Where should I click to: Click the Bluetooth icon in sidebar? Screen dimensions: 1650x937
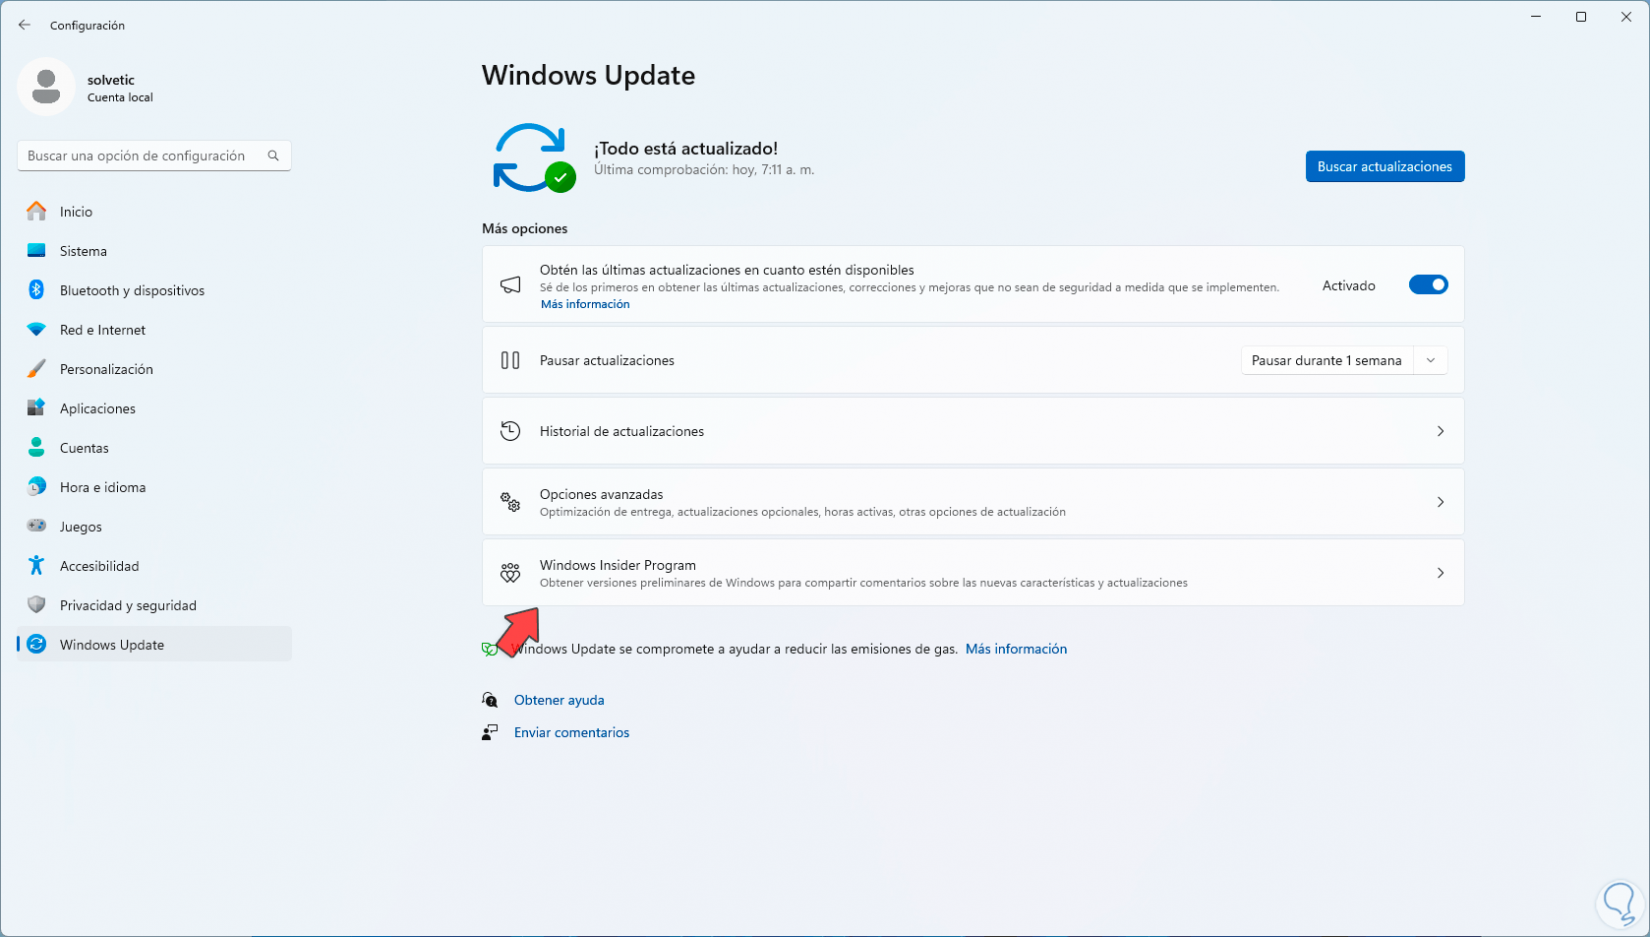(37, 290)
